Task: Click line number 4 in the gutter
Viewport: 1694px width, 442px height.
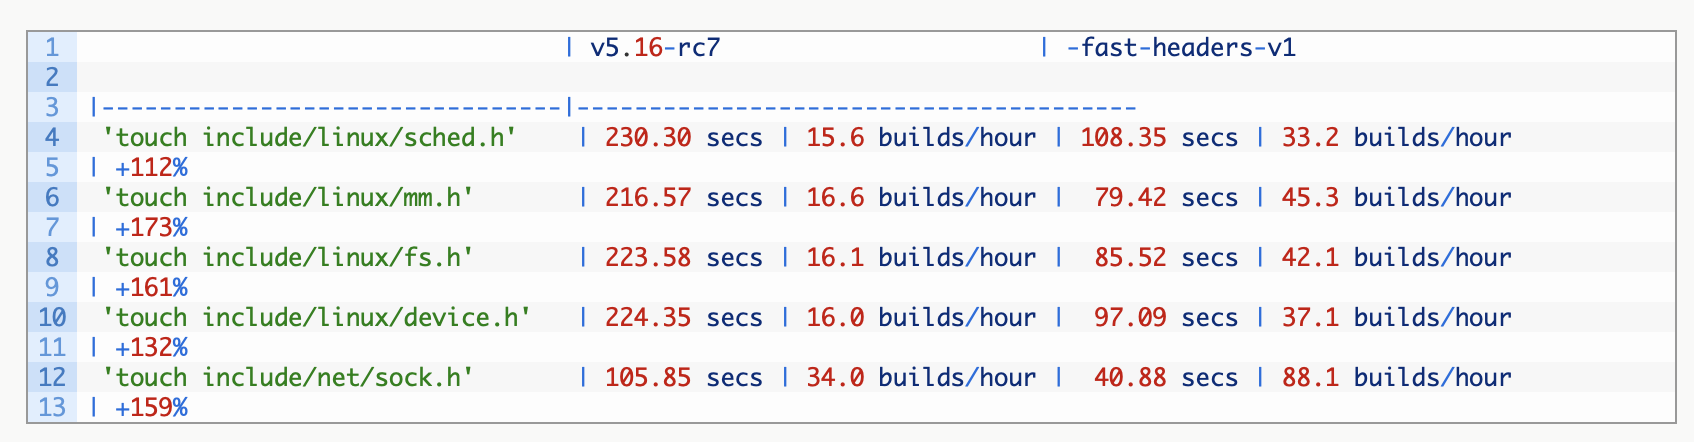Action: pos(52,137)
